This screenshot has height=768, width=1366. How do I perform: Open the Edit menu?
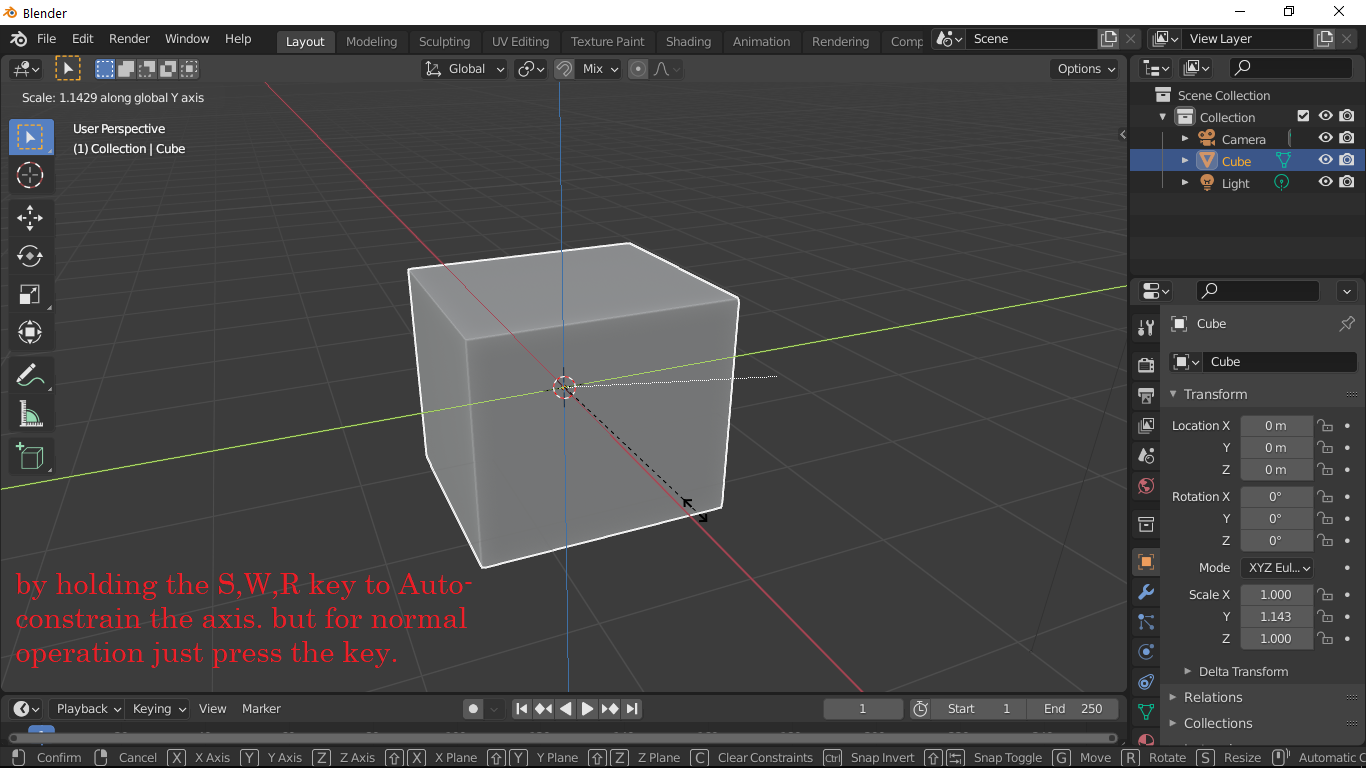(x=83, y=39)
